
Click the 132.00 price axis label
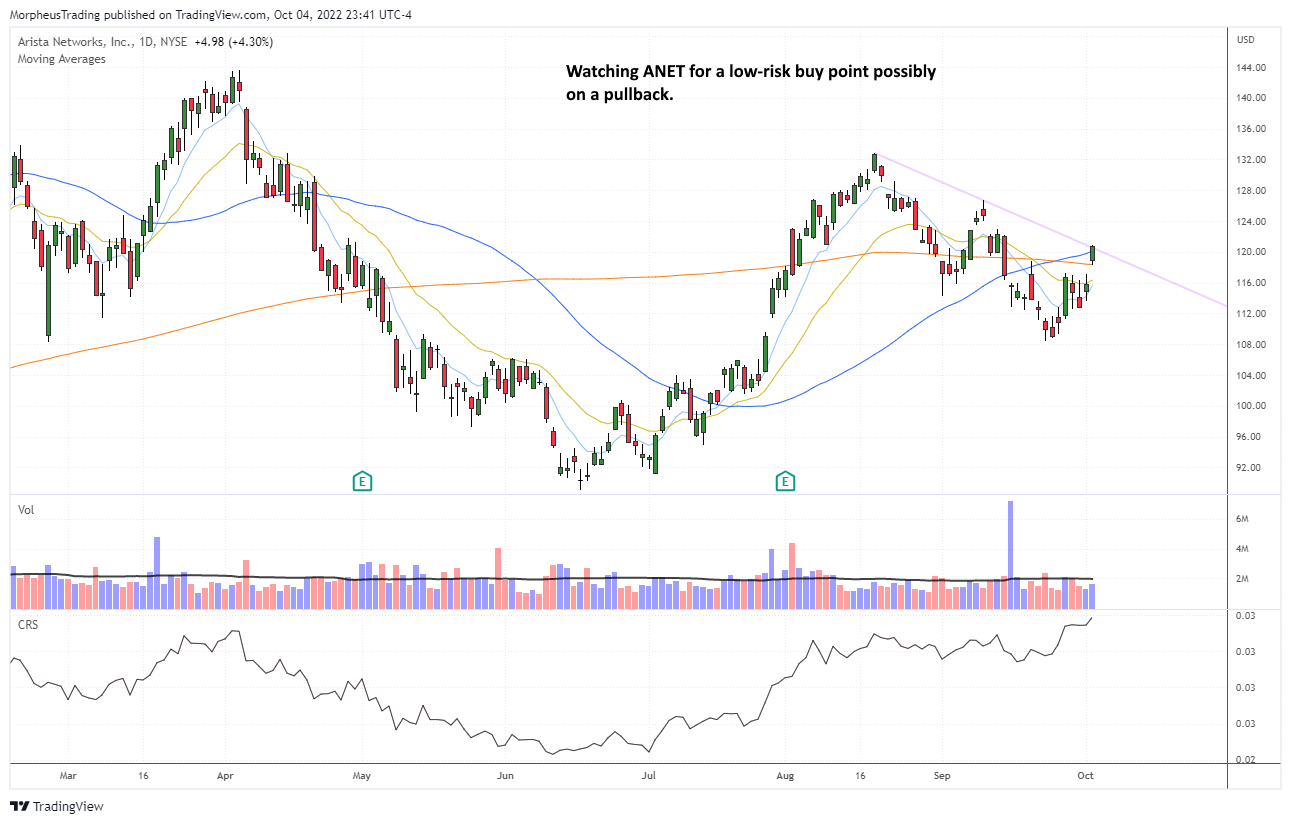[1251, 160]
